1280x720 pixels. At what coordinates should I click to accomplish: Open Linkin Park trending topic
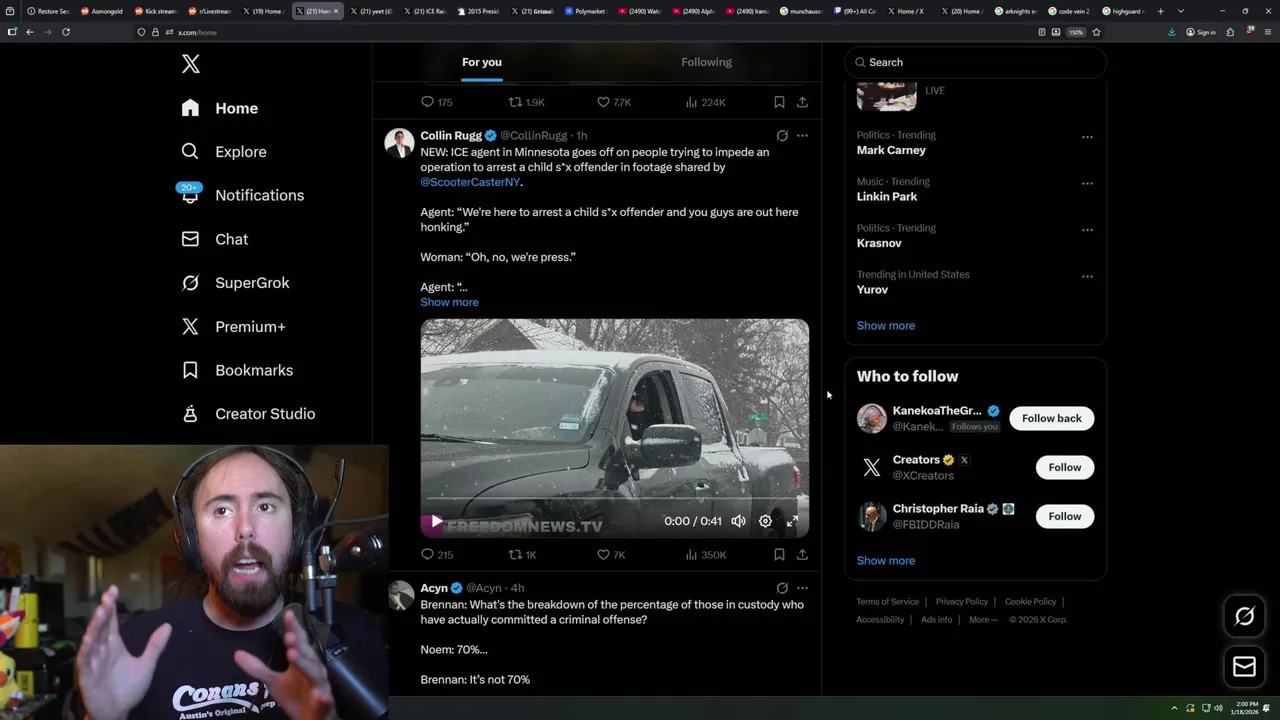[887, 196]
